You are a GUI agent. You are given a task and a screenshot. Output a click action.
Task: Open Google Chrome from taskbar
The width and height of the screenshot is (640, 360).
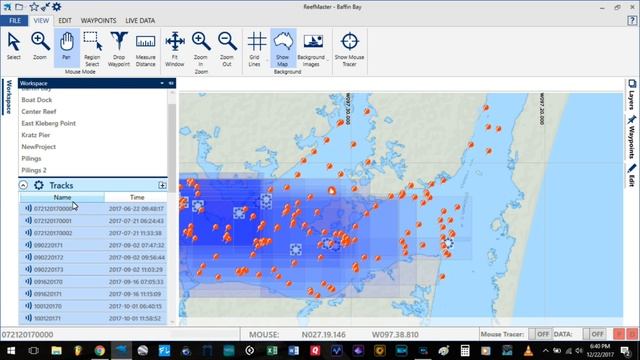tap(99, 351)
